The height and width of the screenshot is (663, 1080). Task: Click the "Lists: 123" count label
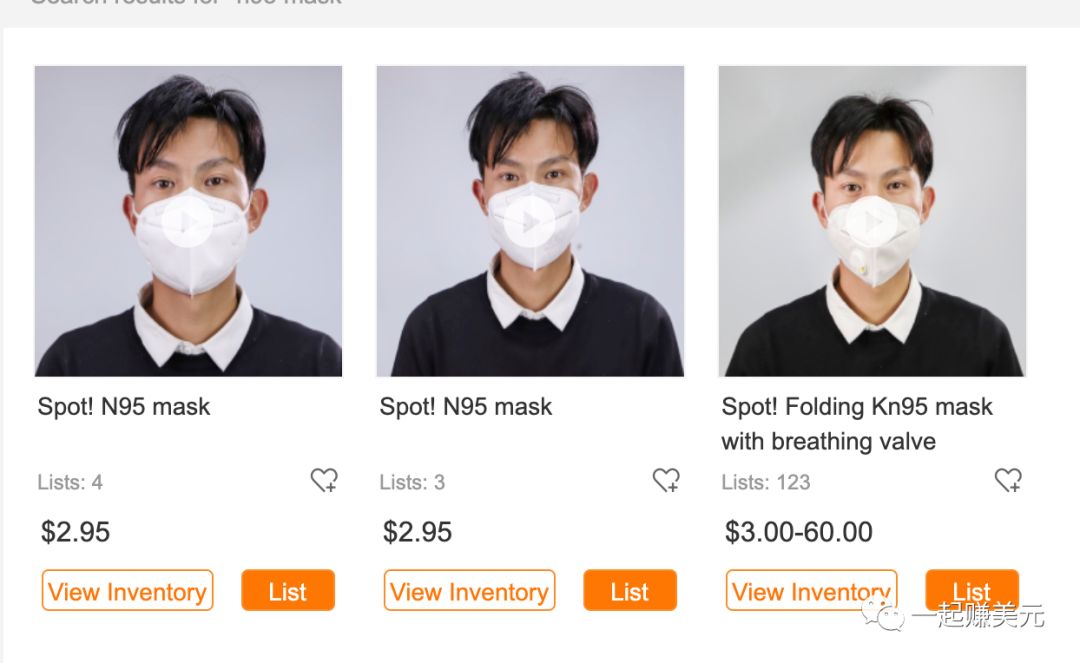(x=765, y=483)
